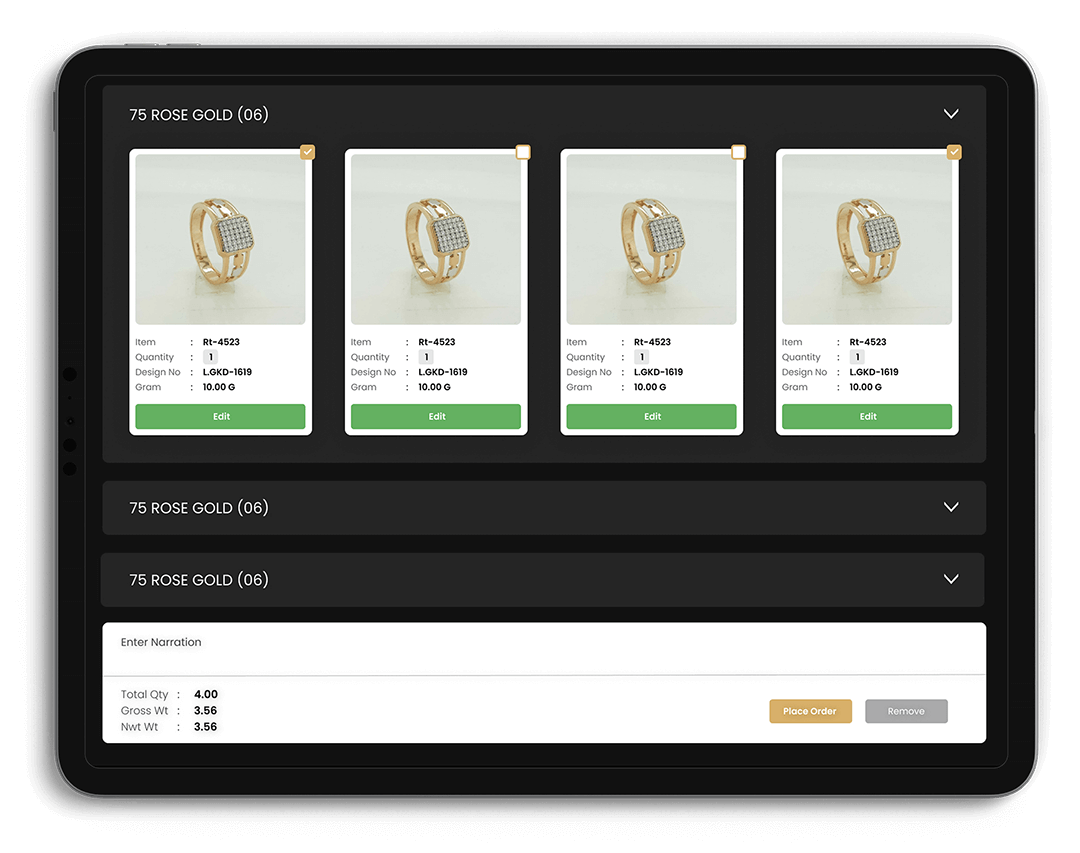Click item code Rt-4523 on the first card

click(221, 342)
